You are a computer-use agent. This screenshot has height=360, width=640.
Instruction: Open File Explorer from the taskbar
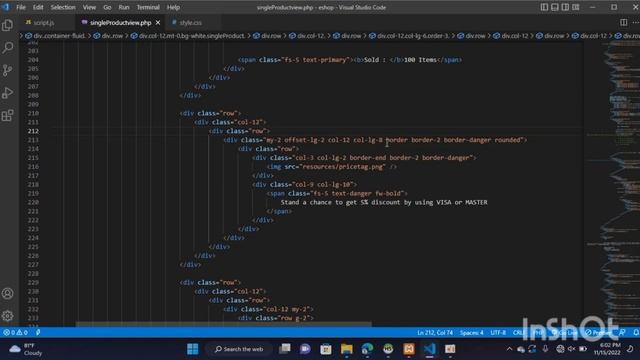click(x=347, y=349)
